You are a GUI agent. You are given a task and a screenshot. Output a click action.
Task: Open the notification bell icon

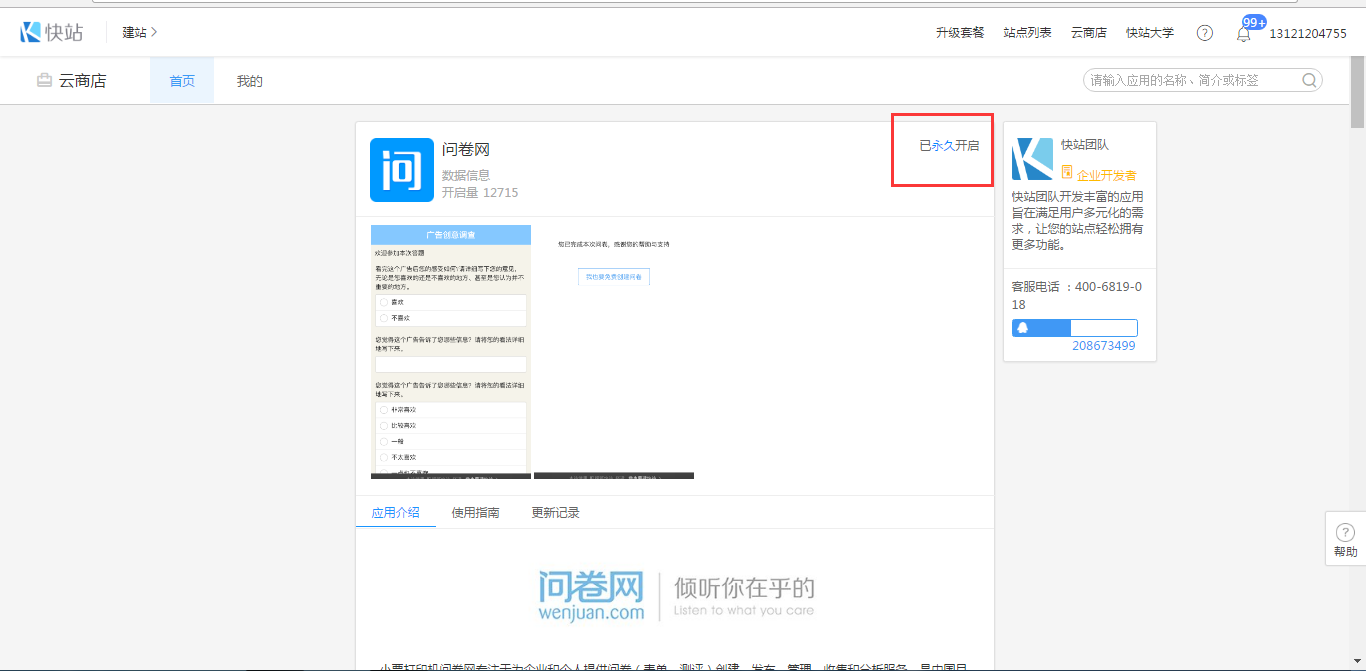(x=1243, y=33)
